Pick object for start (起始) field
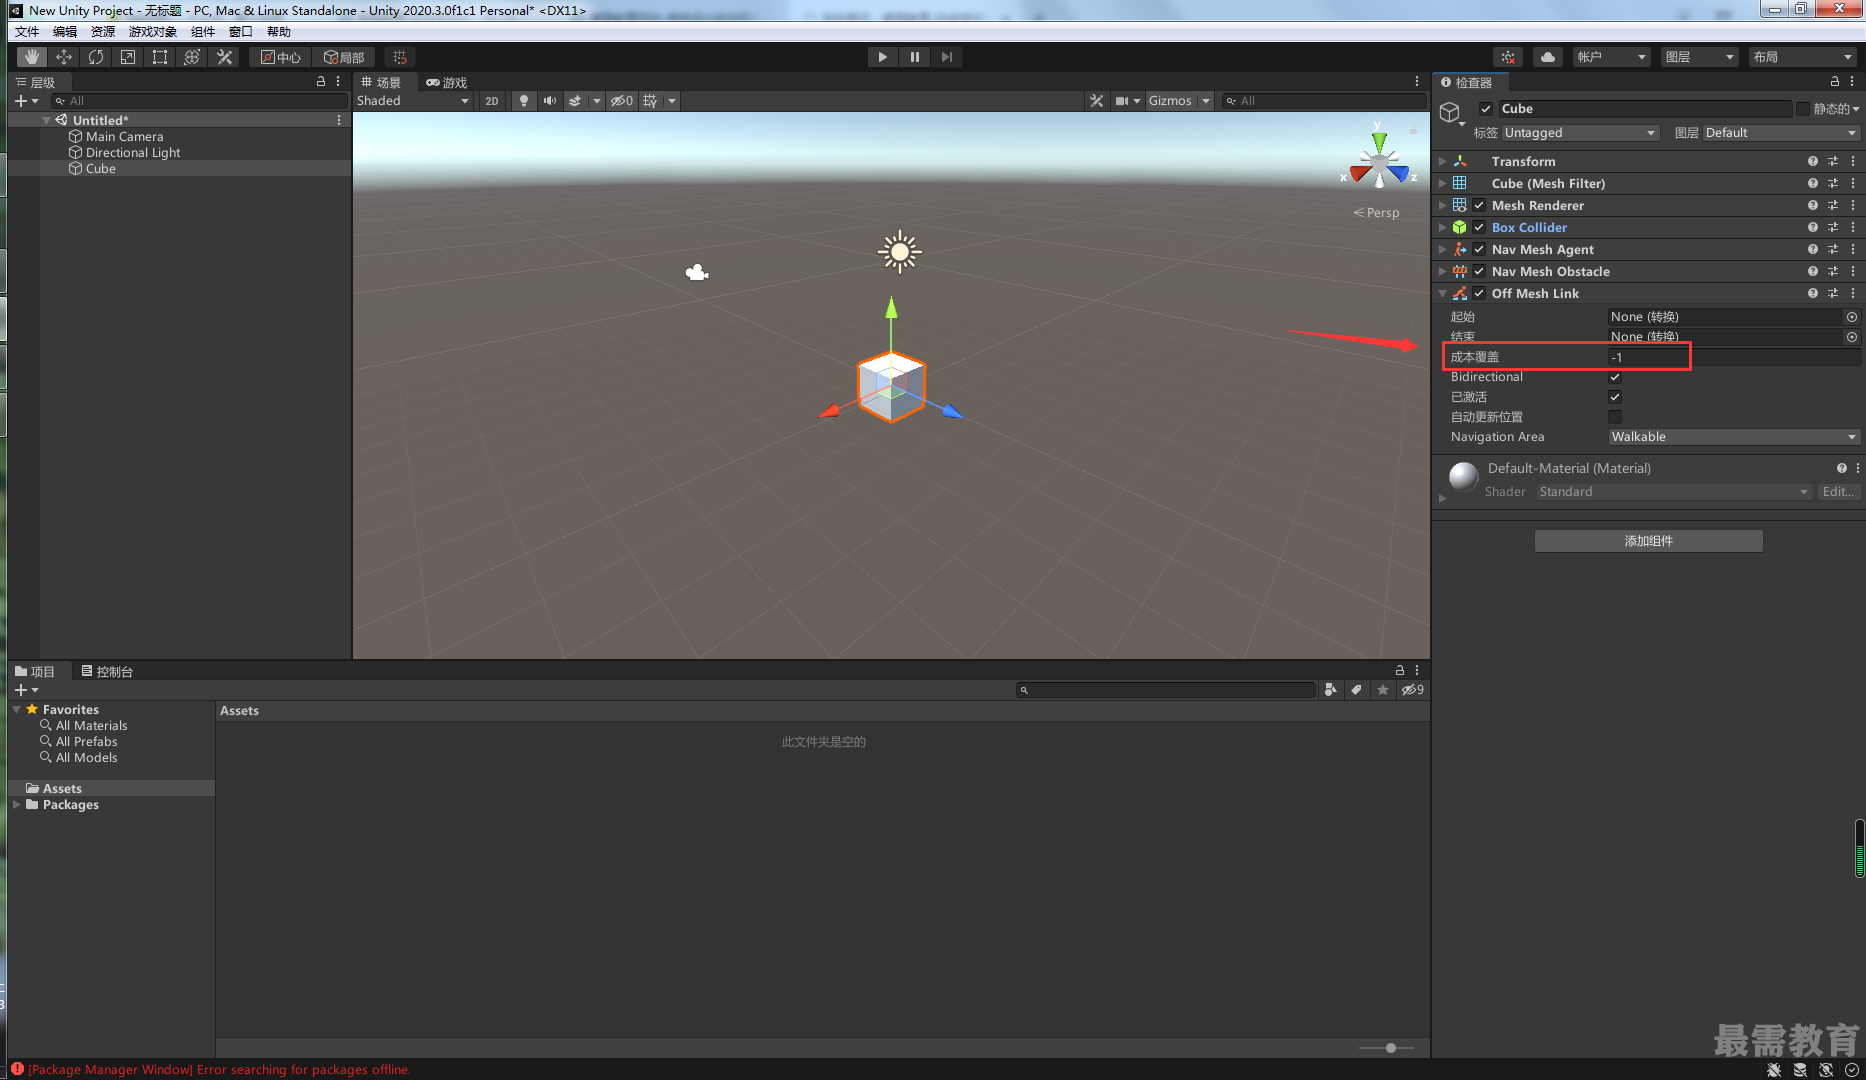Screen dimensions: 1866x1080 1852,317
